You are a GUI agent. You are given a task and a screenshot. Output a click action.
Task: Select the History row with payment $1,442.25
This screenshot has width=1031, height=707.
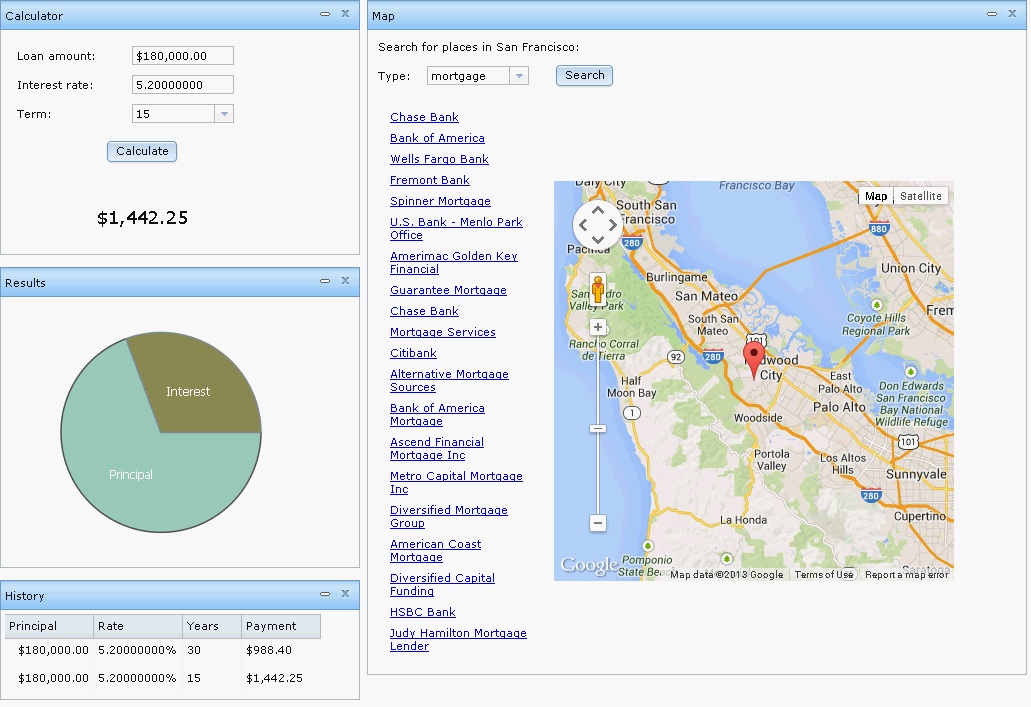tap(163, 678)
